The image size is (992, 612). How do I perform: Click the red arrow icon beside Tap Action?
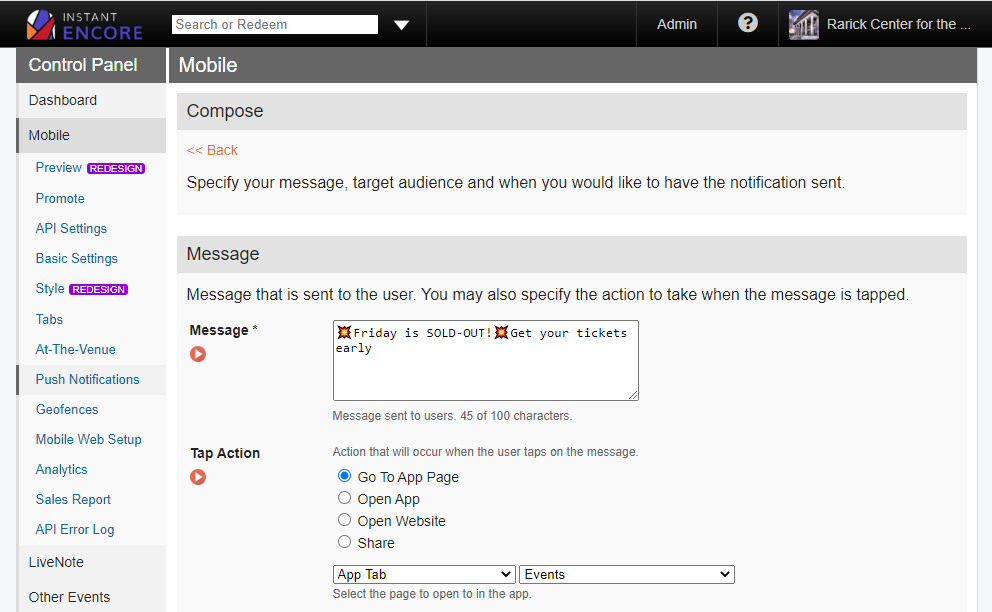tap(197, 477)
